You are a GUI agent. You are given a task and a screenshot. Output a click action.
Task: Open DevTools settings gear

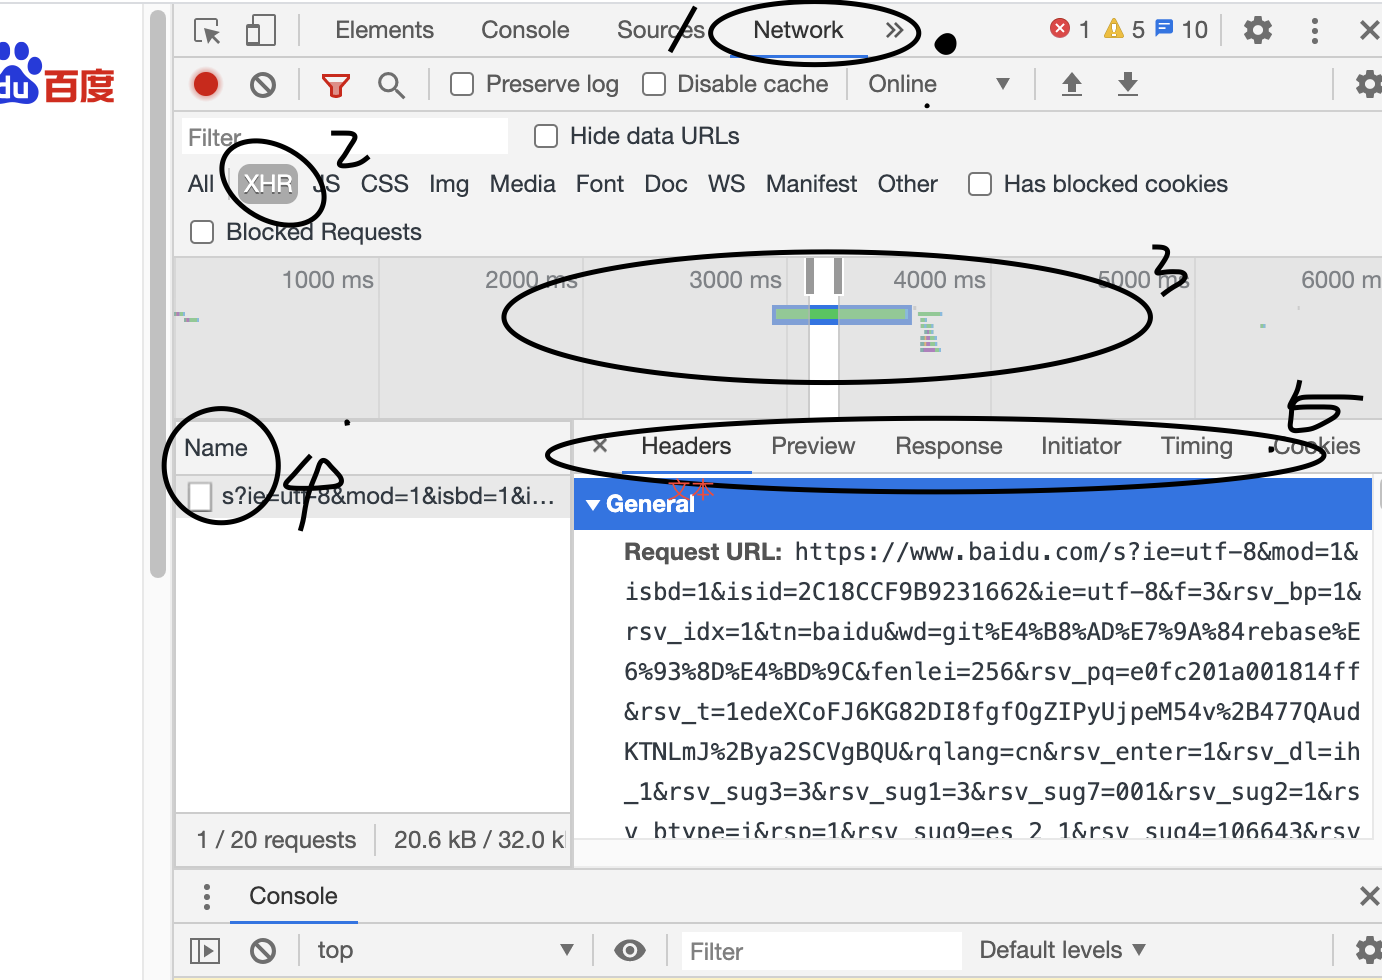[x=1257, y=30]
